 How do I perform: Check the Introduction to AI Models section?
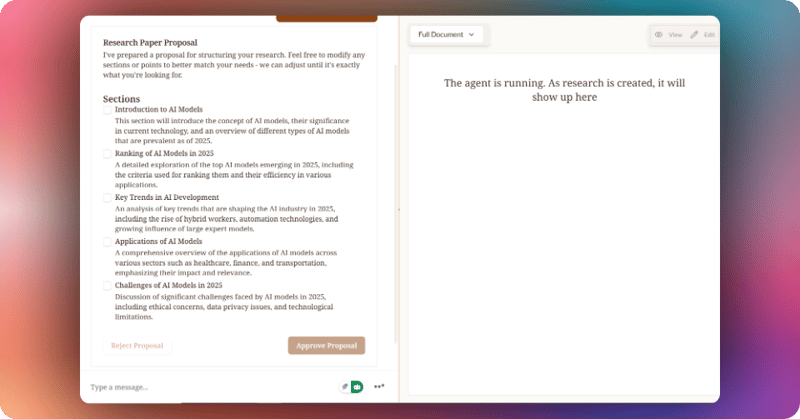tap(108, 110)
